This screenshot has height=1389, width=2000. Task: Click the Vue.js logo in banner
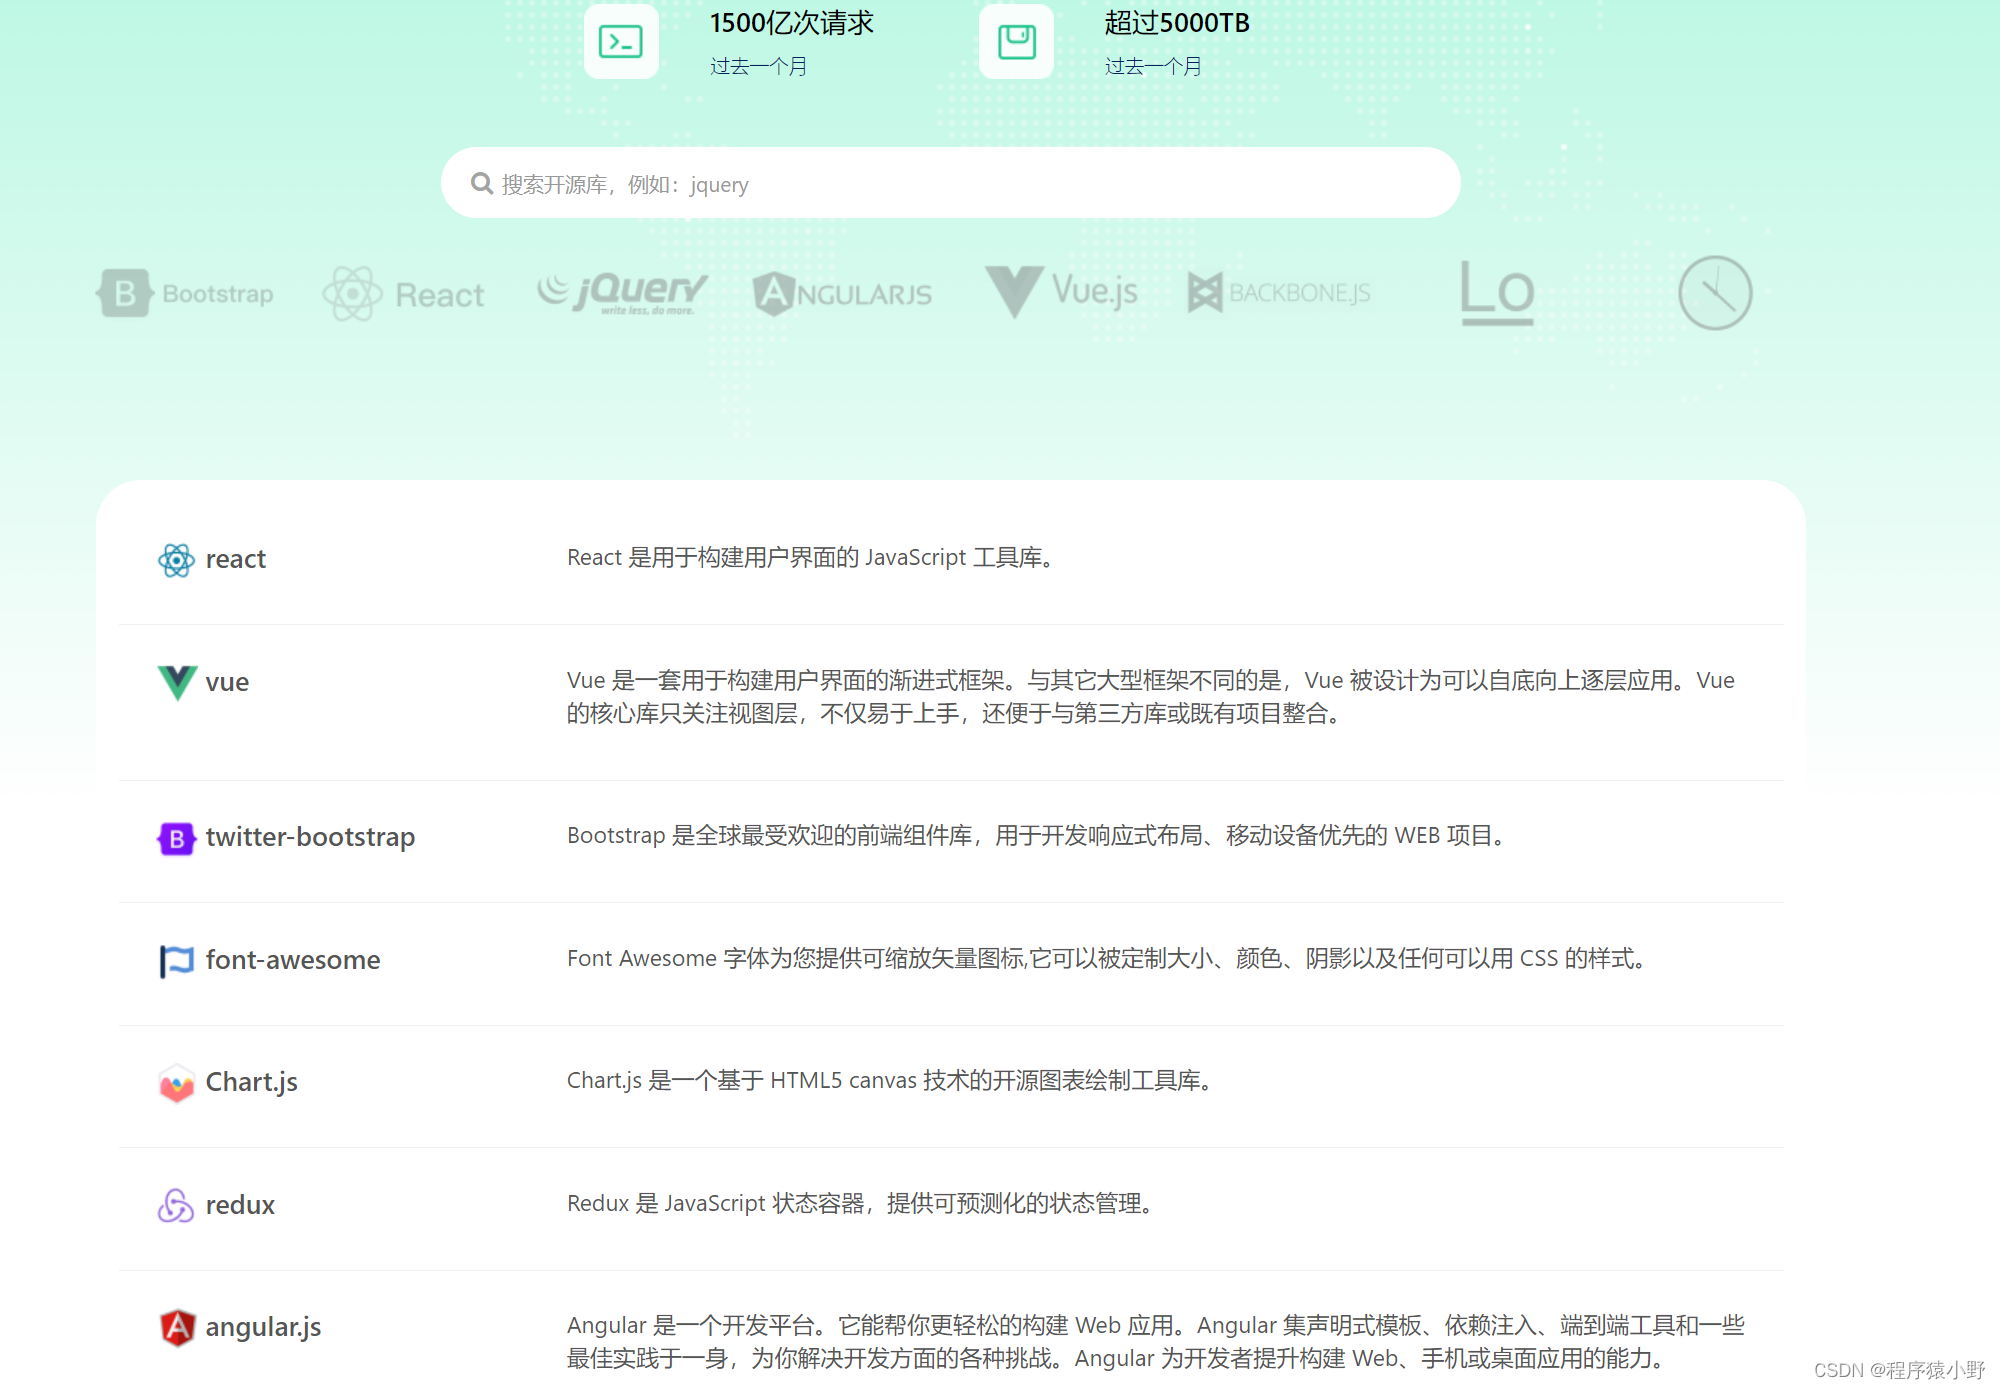click(x=1061, y=292)
